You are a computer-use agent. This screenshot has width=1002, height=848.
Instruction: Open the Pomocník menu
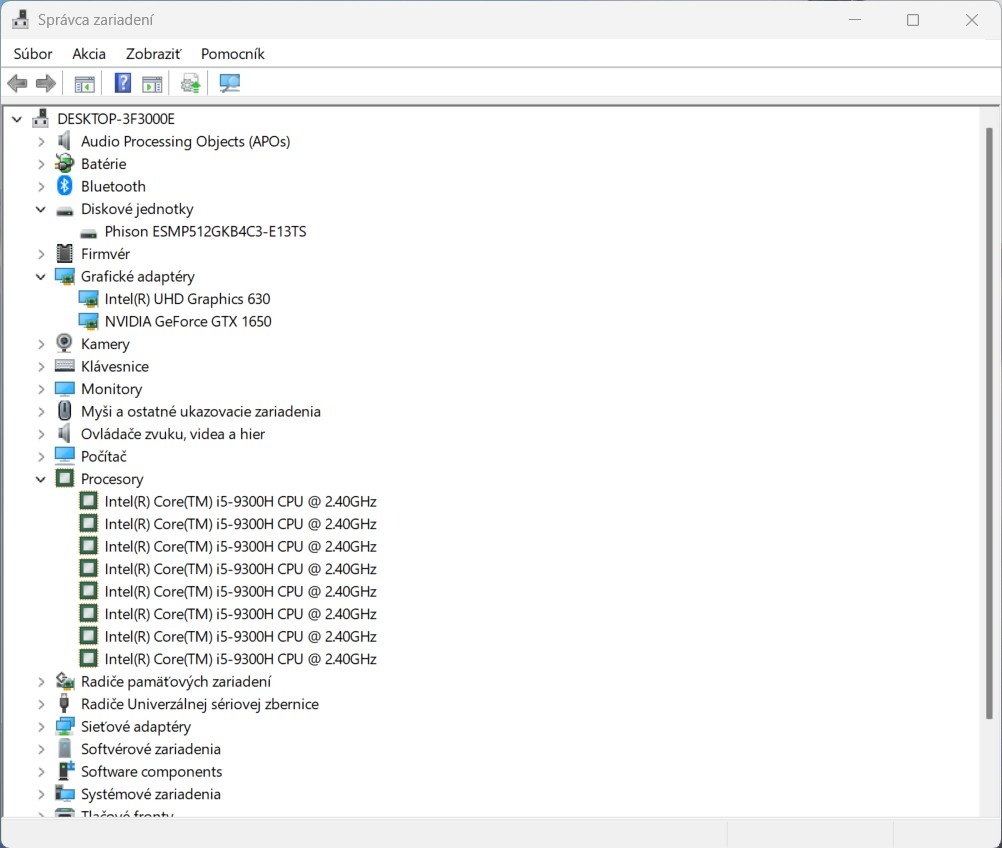232,54
